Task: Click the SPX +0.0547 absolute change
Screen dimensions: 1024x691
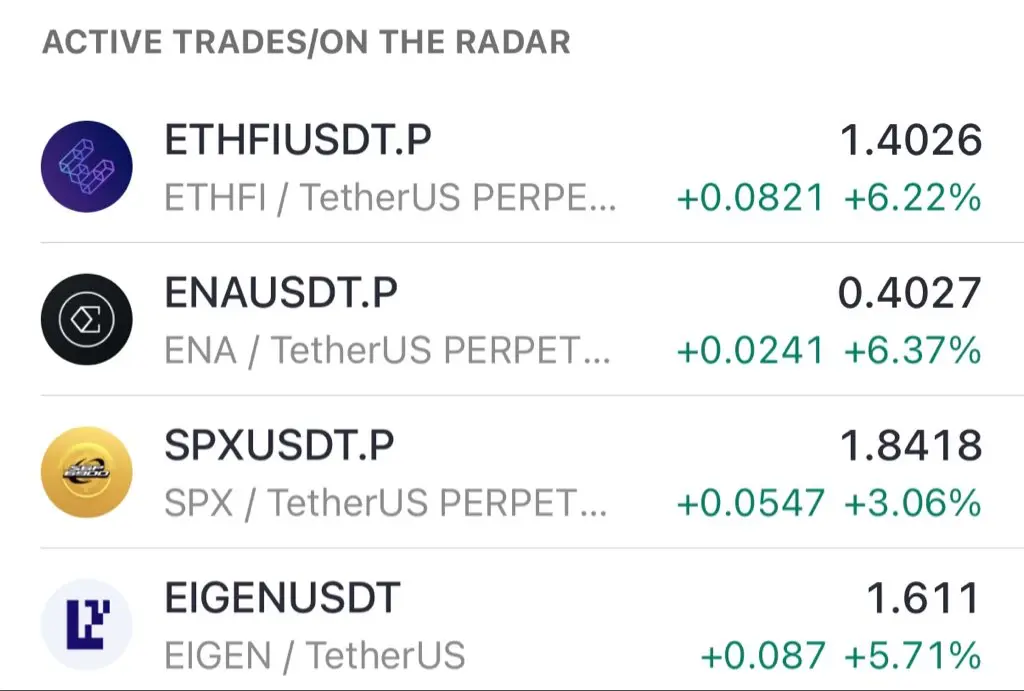Action: pyautogui.click(x=750, y=503)
